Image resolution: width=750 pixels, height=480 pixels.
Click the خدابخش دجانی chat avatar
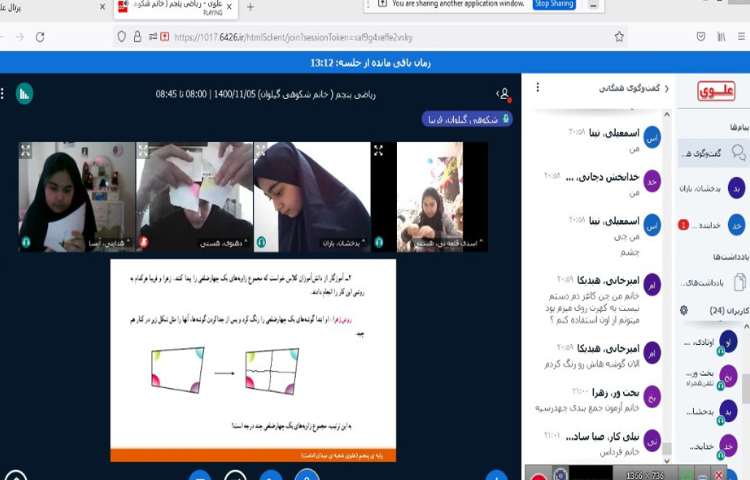tap(652, 181)
